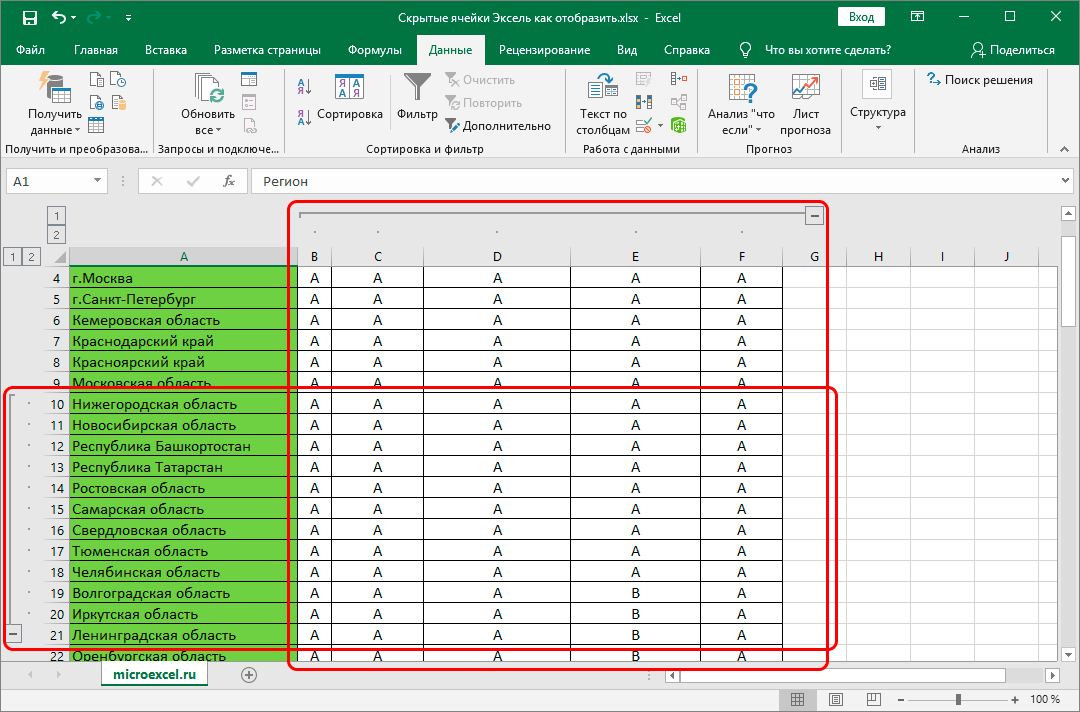Switch to the Рецензирование tab

pos(544,50)
